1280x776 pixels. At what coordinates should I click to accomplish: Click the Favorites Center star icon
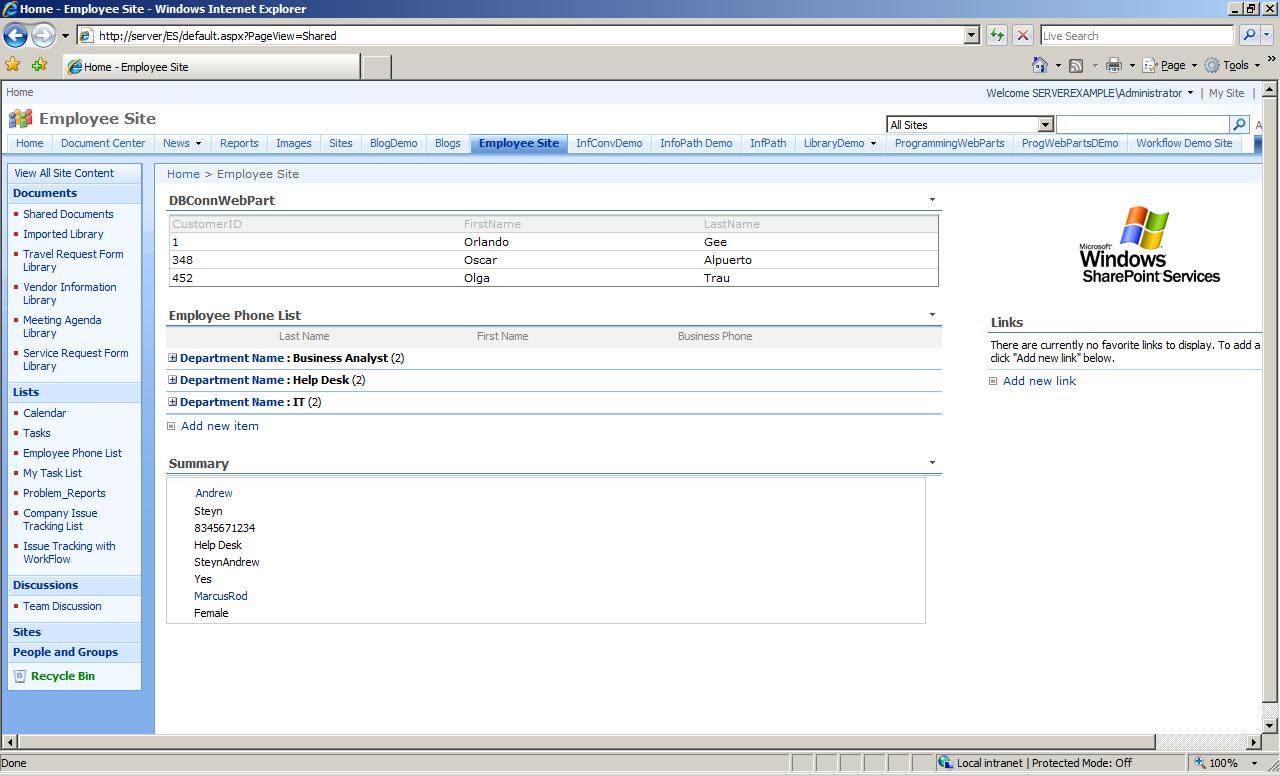click(x=13, y=65)
